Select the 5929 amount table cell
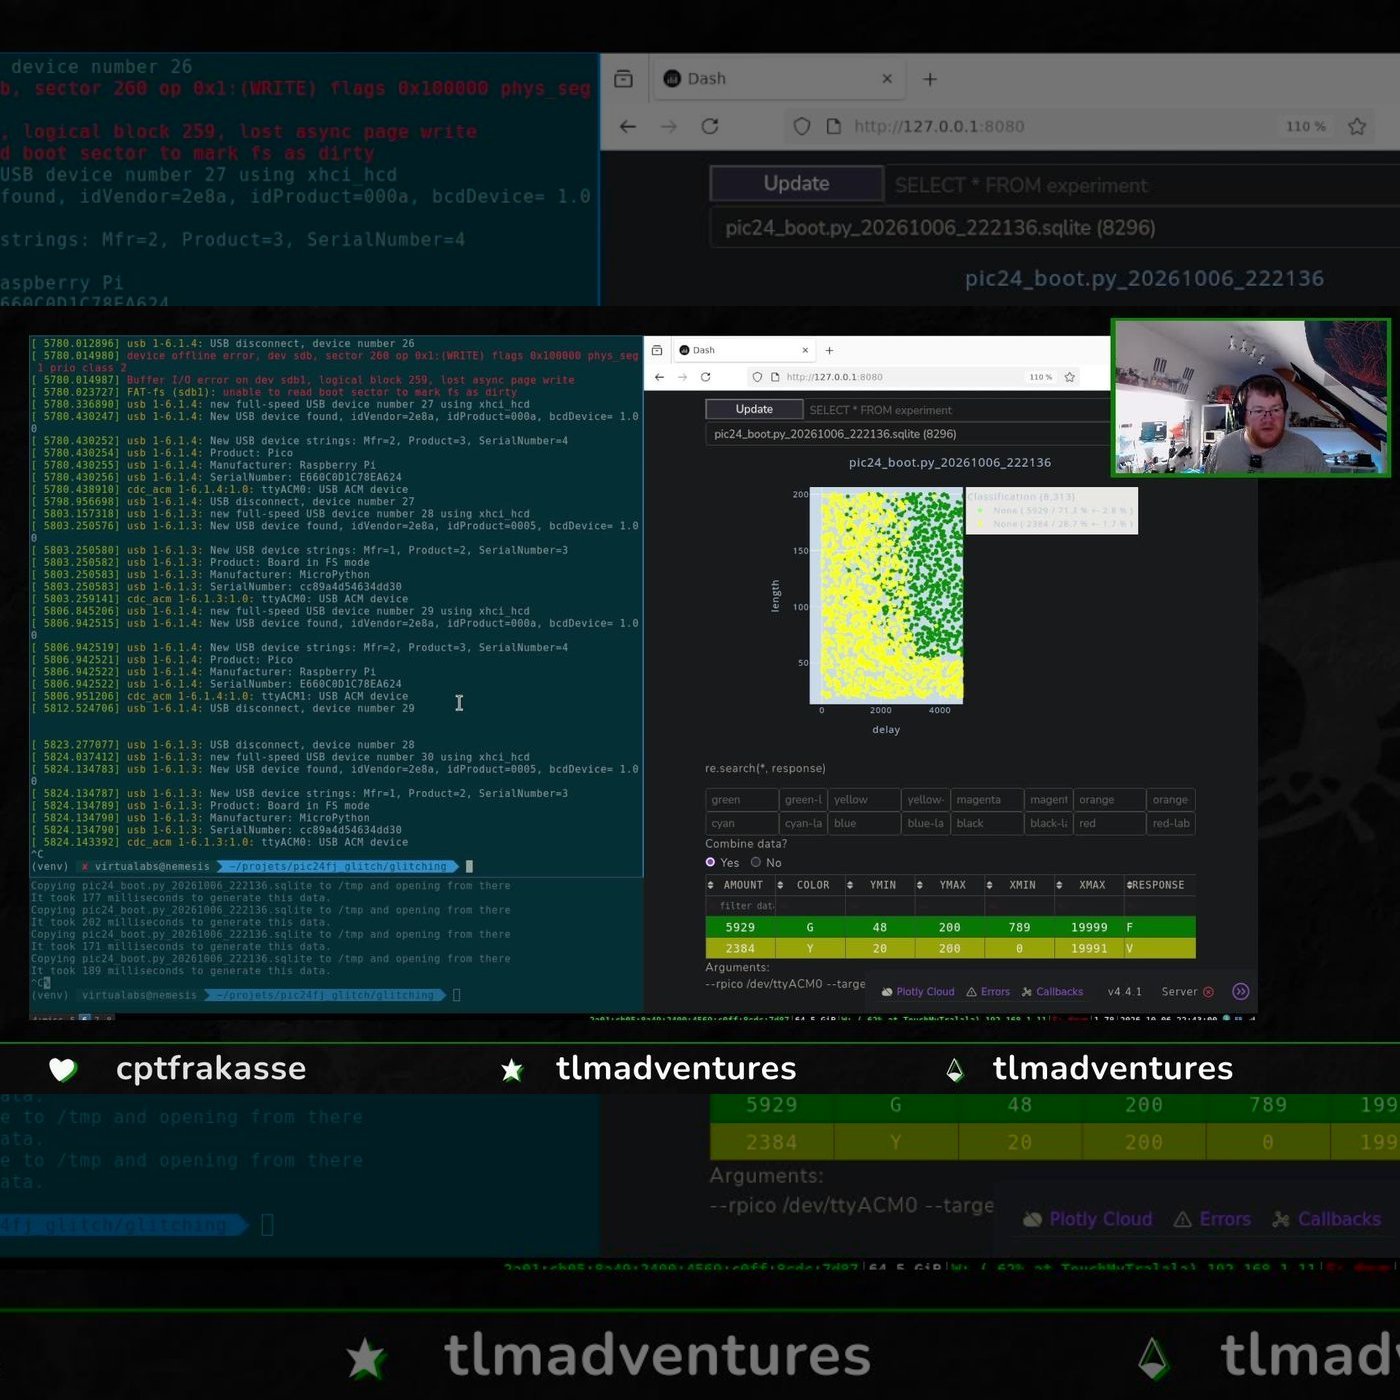Image resolution: width=1400 pixels, height=1400 pixels. click(x=740, y=927)
